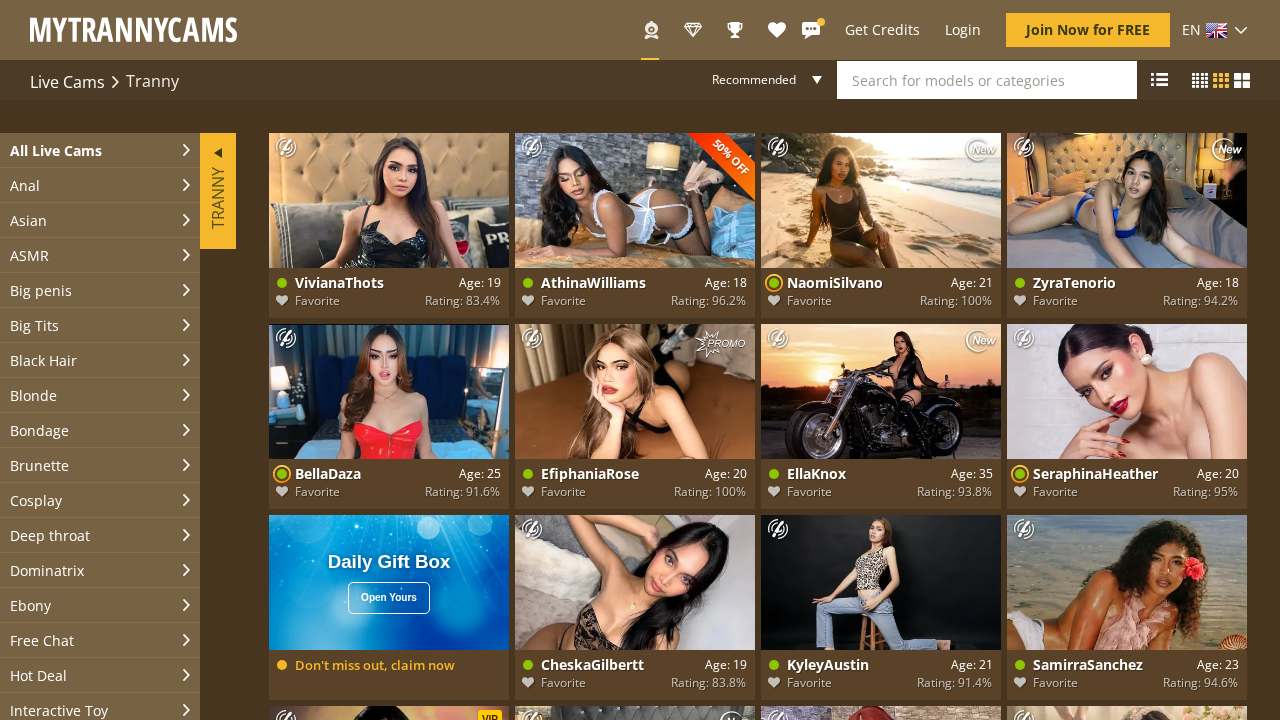Select Brunette category
1280x720 pixels.
click(x=100, y=465)
